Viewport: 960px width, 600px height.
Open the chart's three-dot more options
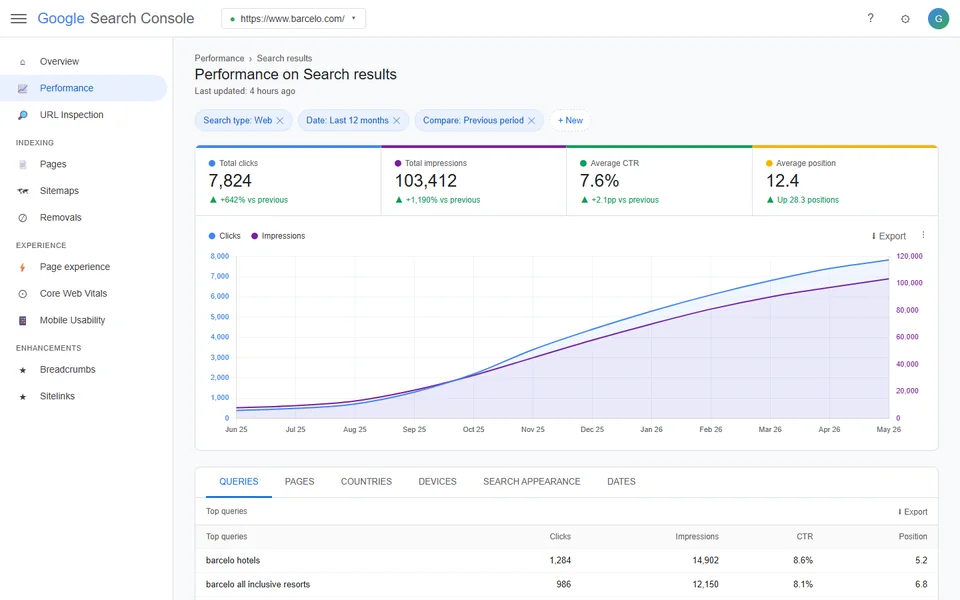(923, 235)
